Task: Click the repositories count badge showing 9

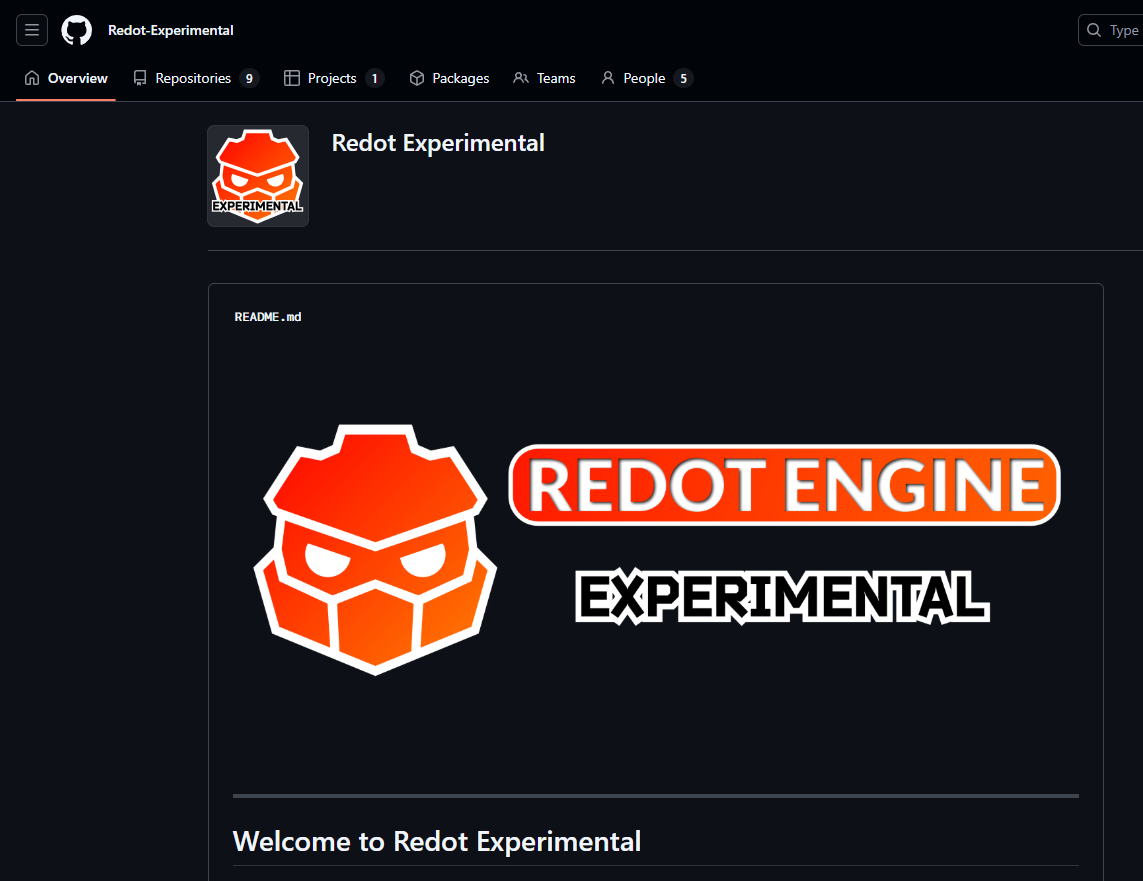Action: click(x=250, y=77)
